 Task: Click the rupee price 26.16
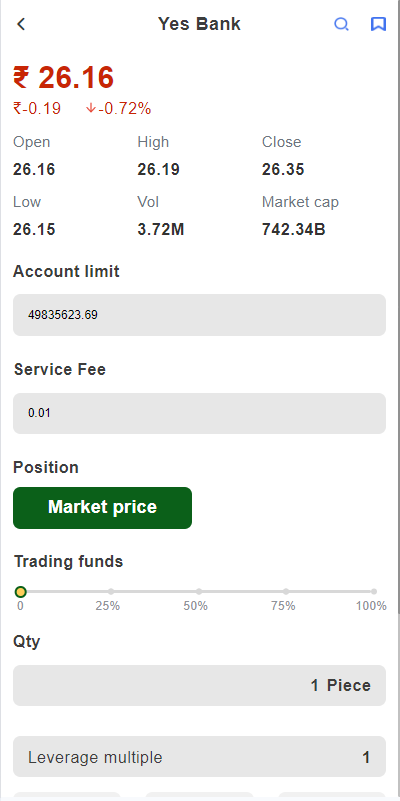coord(63,78)
